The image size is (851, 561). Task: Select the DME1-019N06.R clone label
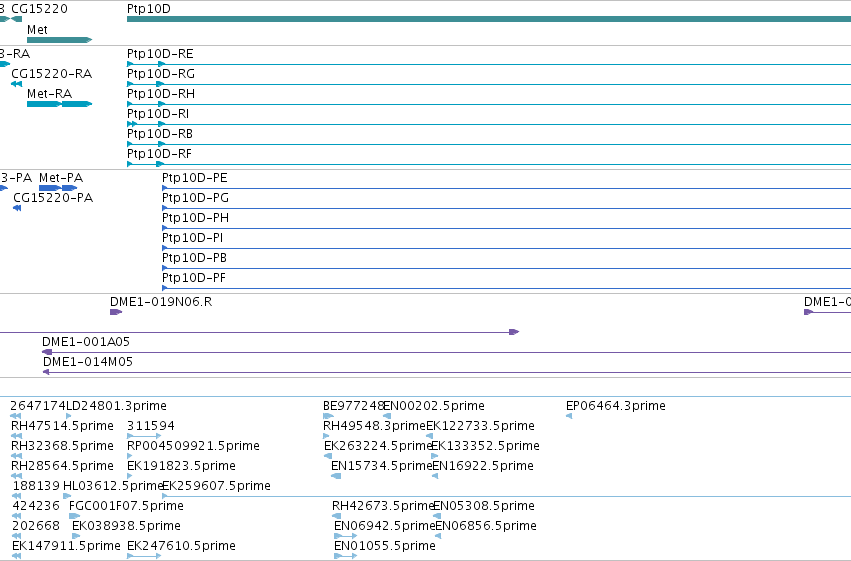[161, 302]
